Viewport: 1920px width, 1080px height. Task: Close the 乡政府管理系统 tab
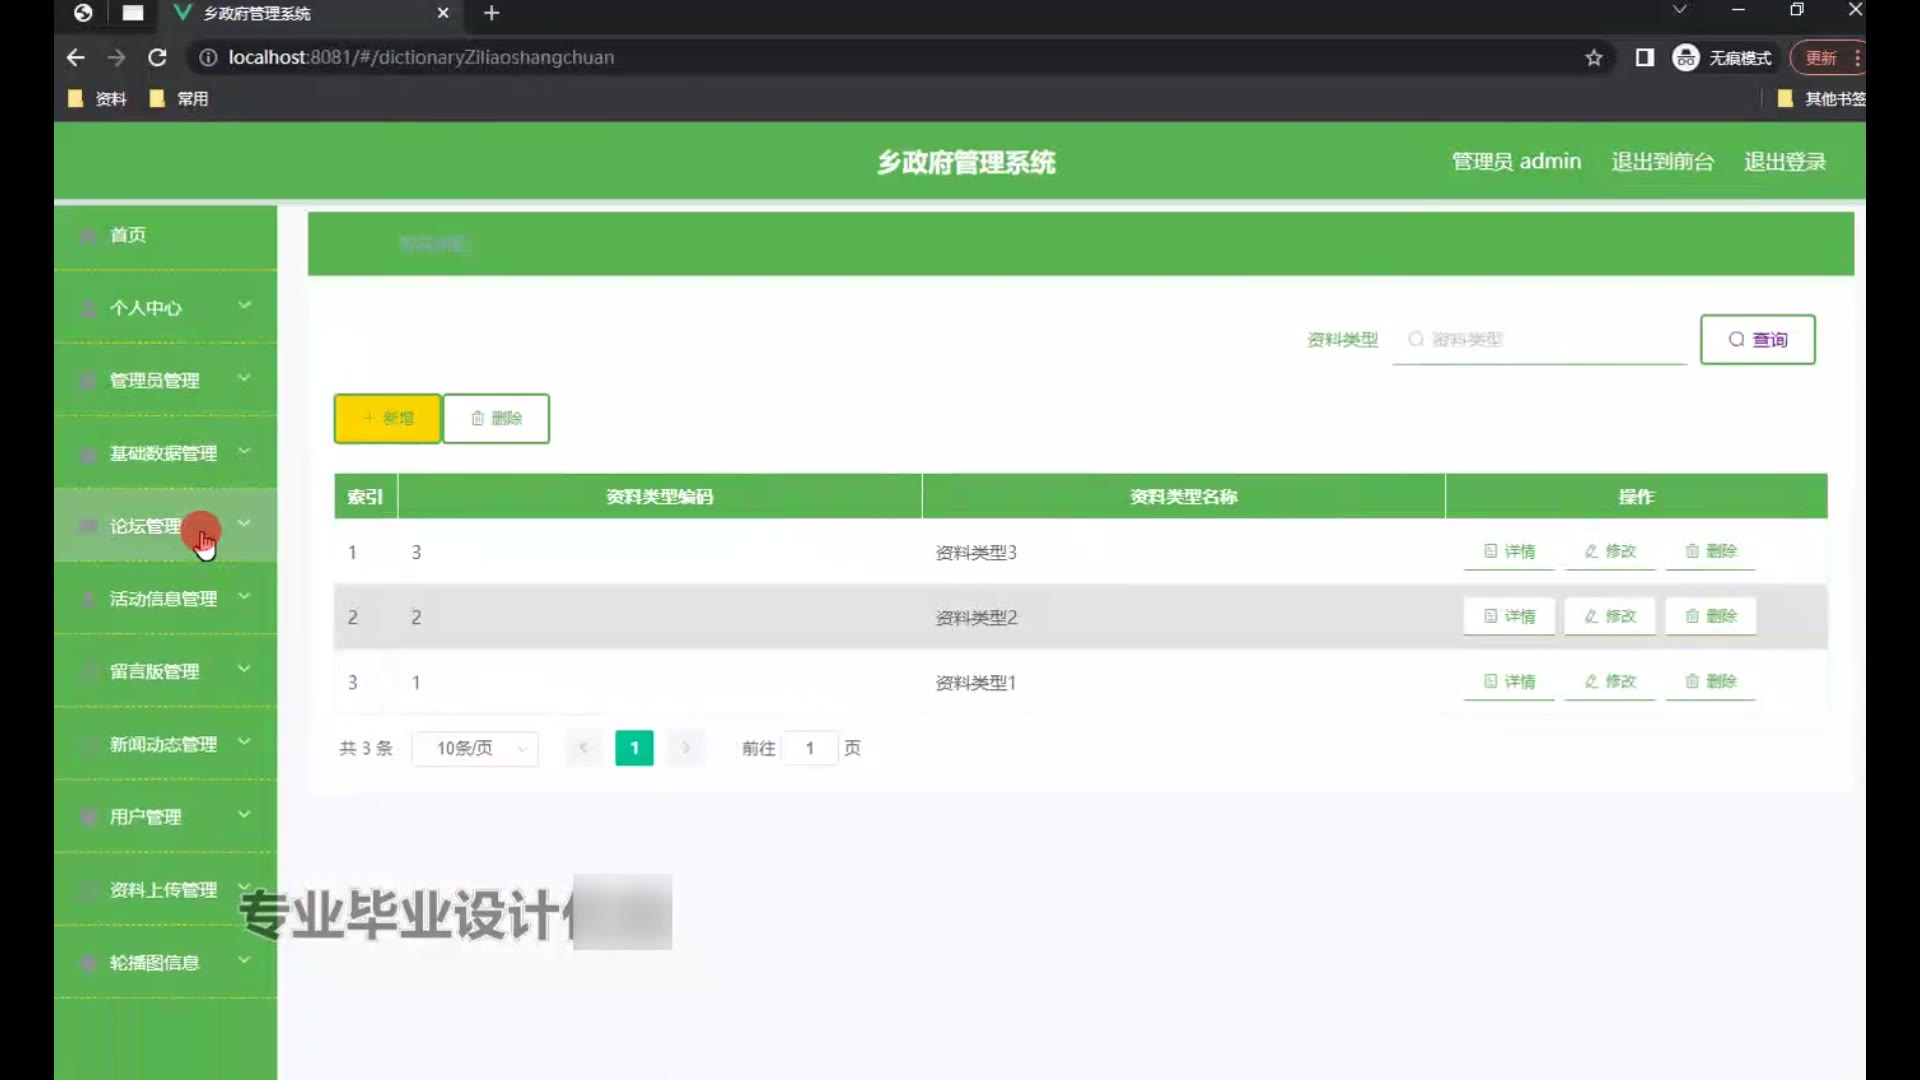tap(443, 13)
